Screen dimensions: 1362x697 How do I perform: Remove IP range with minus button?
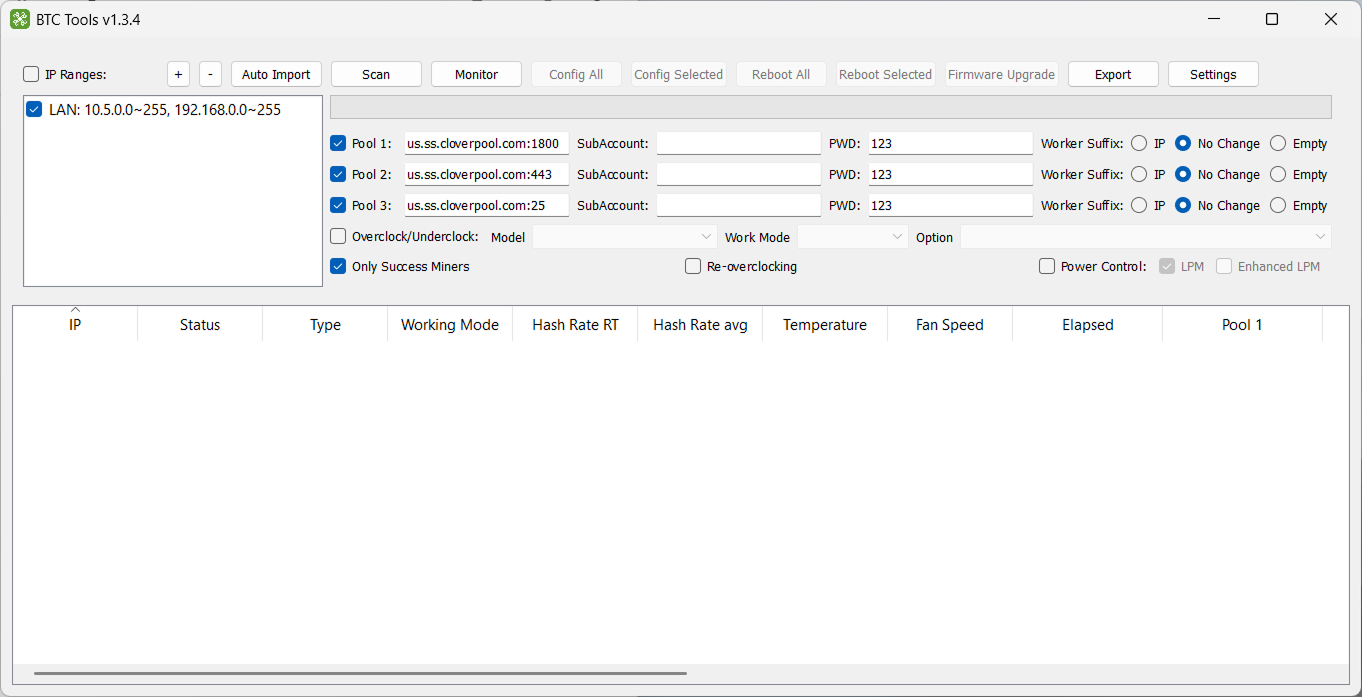(x=210, y=74)
